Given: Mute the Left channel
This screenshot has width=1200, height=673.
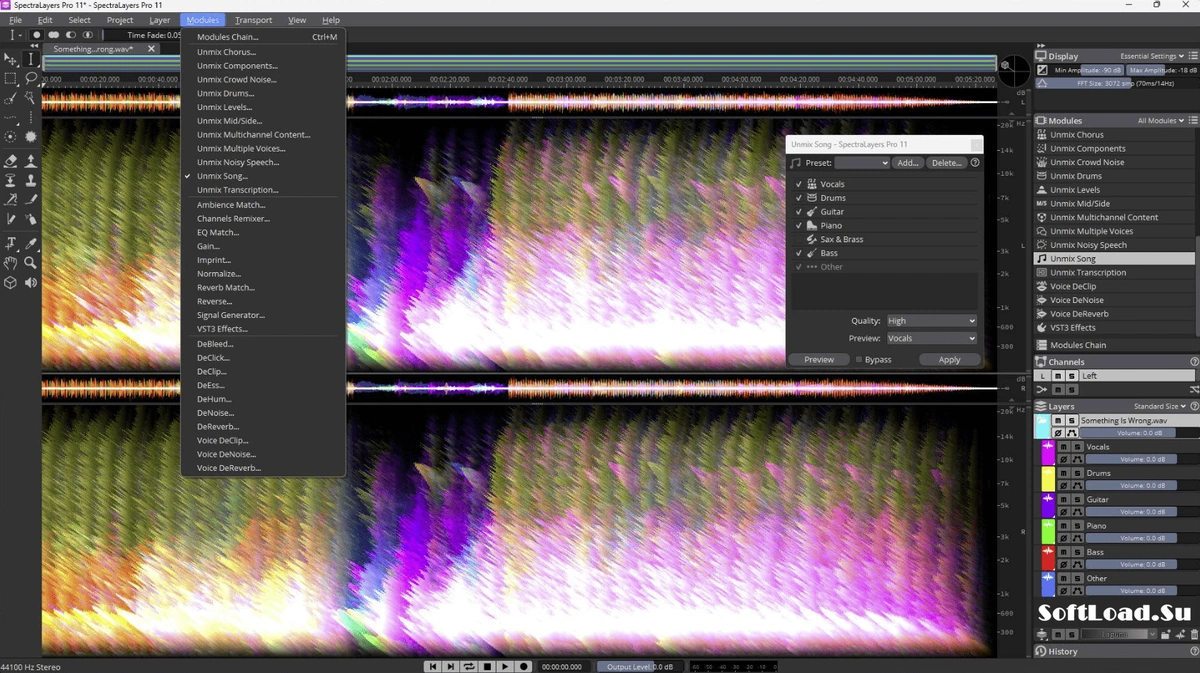Looking at the screenshot, I should [x=1058, y=375].
